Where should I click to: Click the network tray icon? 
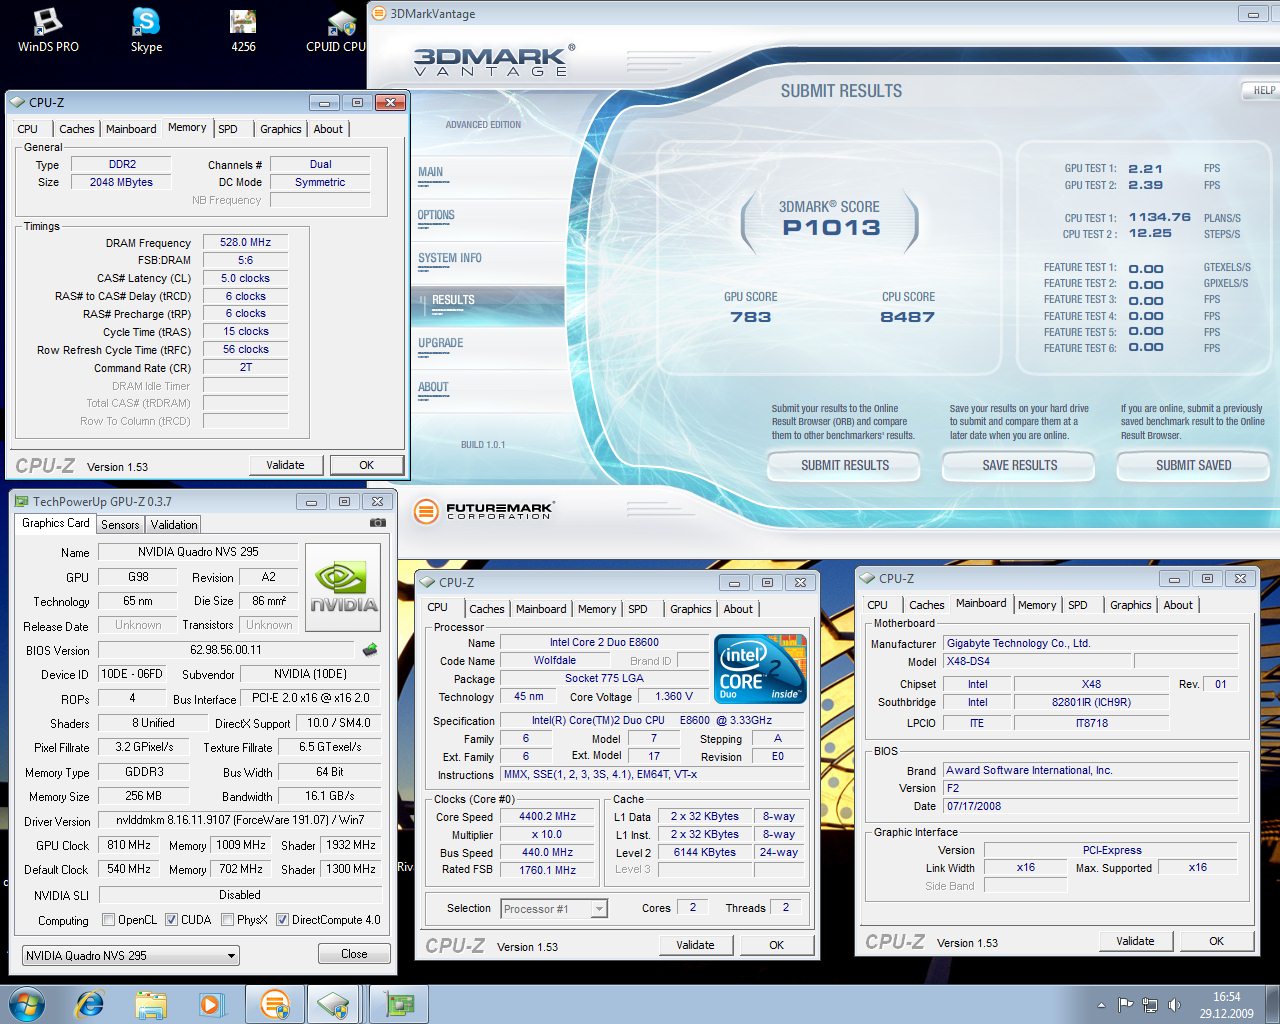[x=1150, y=1005]
